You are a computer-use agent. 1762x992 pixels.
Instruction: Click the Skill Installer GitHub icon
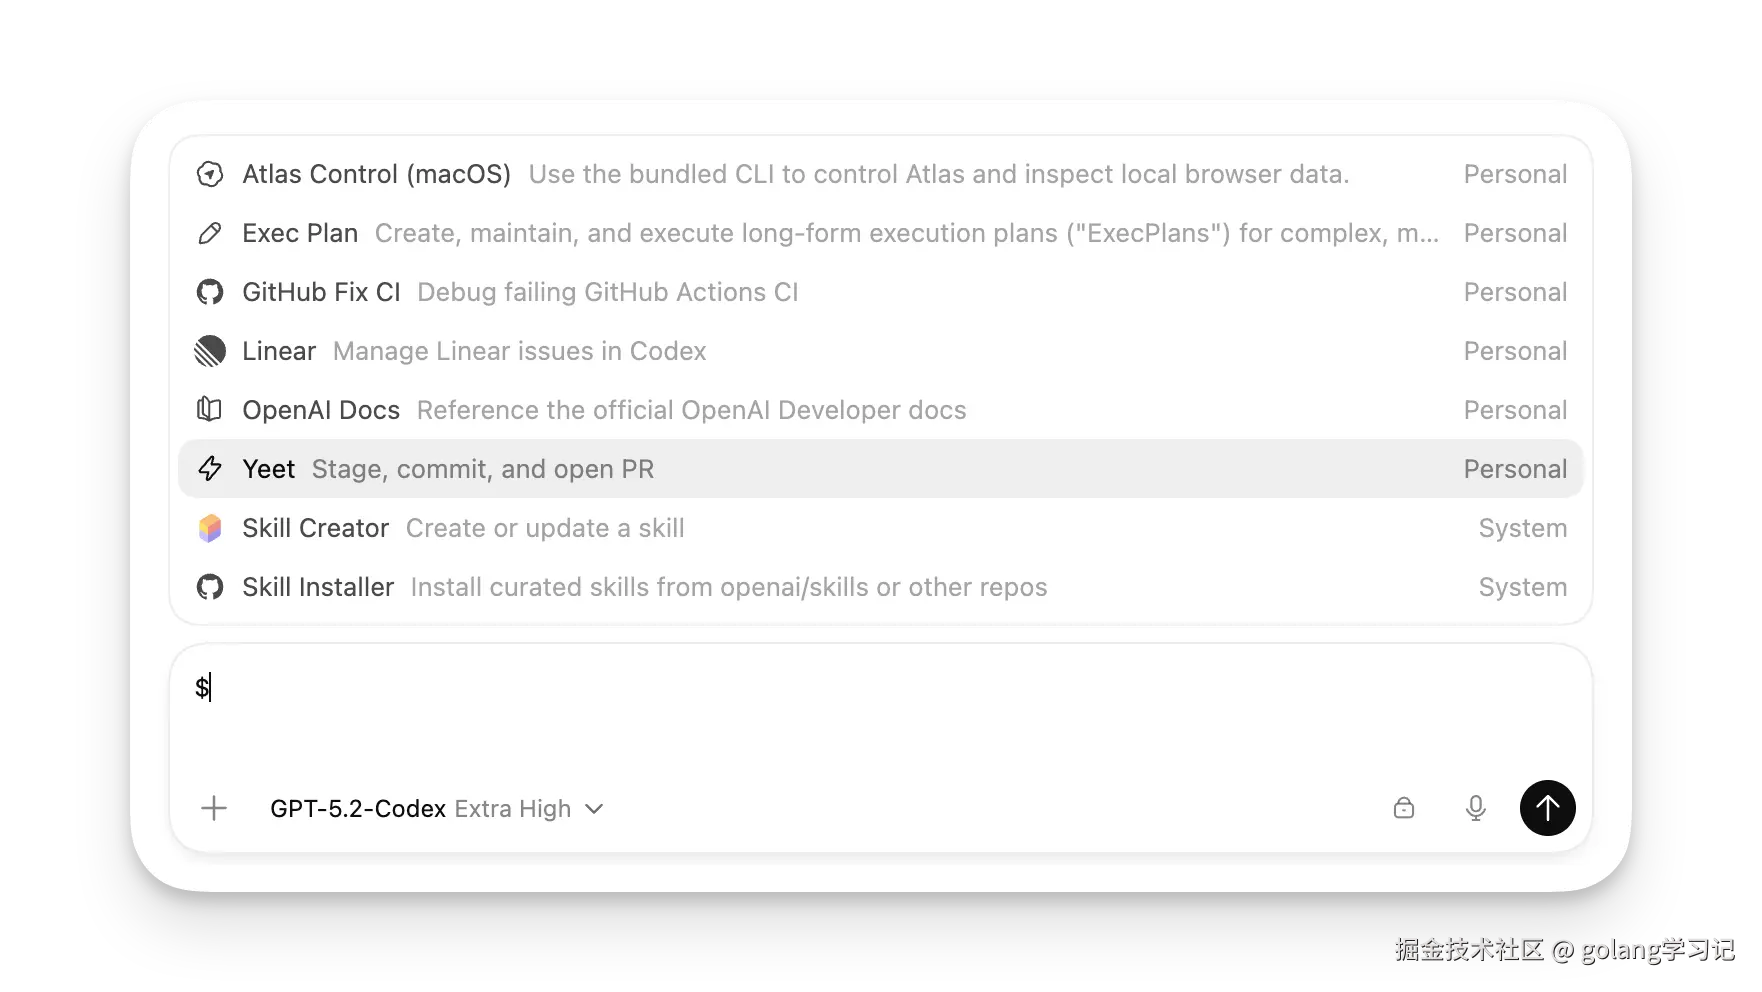210,587
